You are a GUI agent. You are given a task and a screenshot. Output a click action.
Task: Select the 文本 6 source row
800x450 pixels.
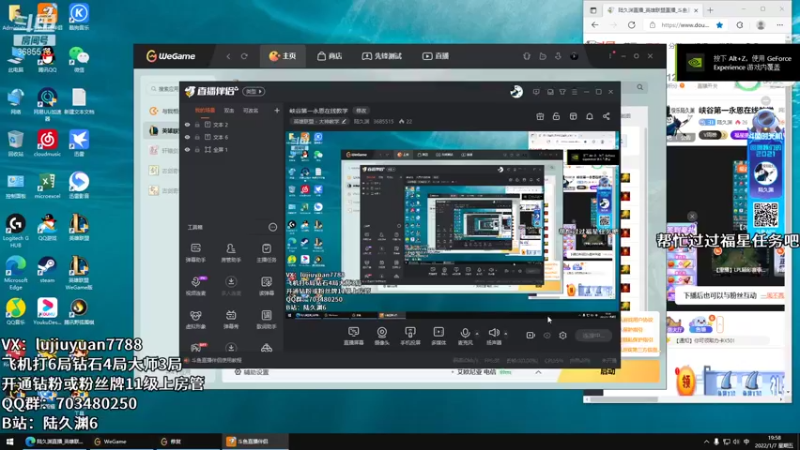231,137
